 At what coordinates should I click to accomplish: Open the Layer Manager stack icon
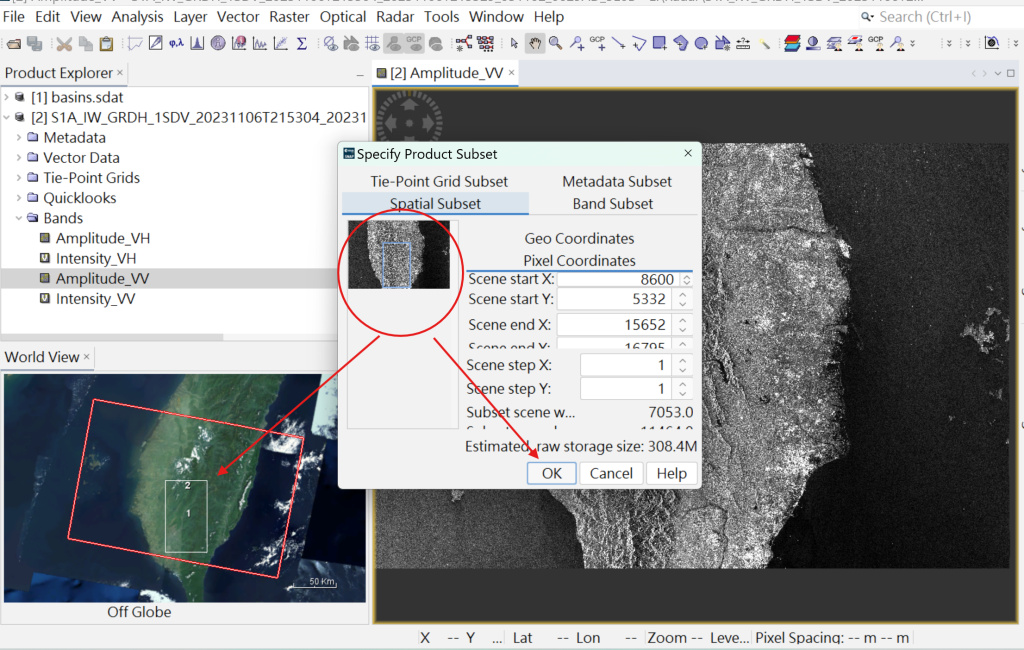tap(792, 44)
